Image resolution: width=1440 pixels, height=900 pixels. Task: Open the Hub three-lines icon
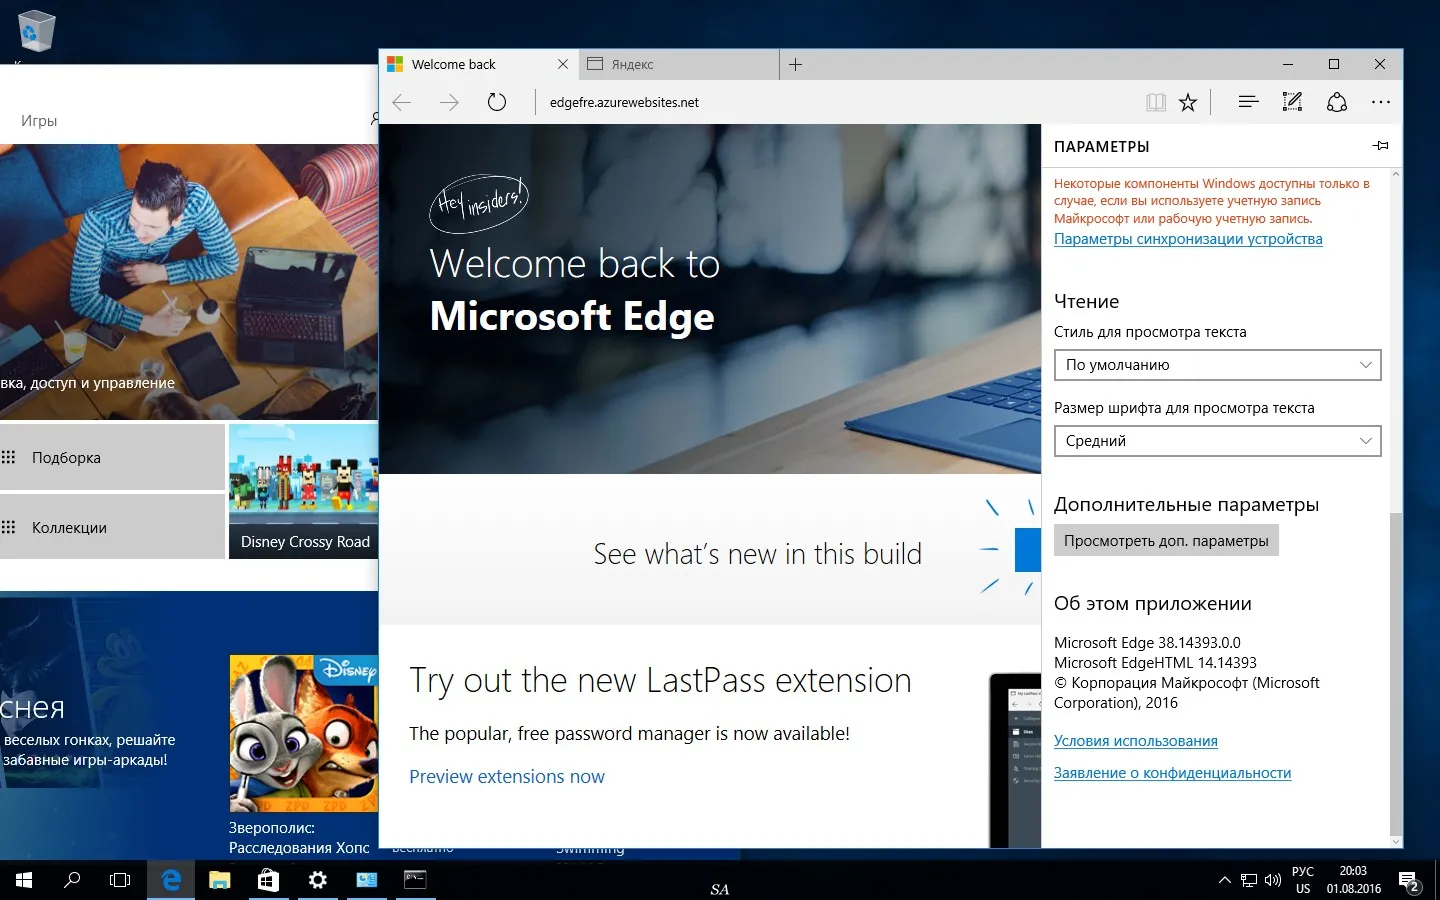pyautogui.click(x=1248, y=102)
